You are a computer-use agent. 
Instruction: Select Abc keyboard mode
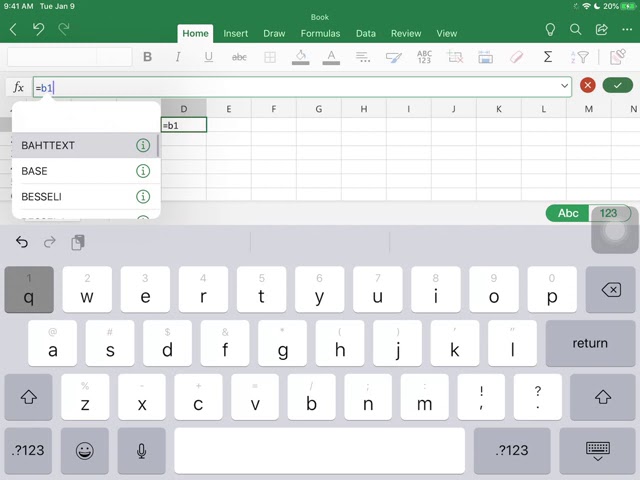click(568, 213)
